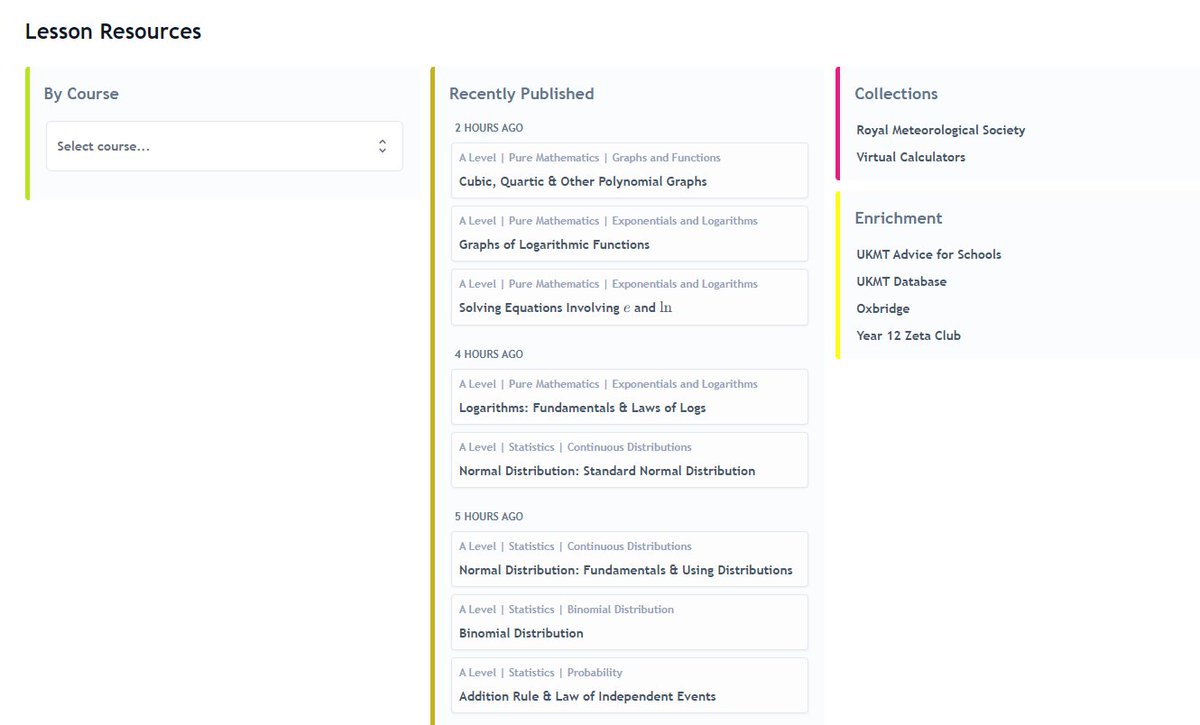Click the Enrichment panel heading
1200x725 pixels.
click(x=898, y=218)
